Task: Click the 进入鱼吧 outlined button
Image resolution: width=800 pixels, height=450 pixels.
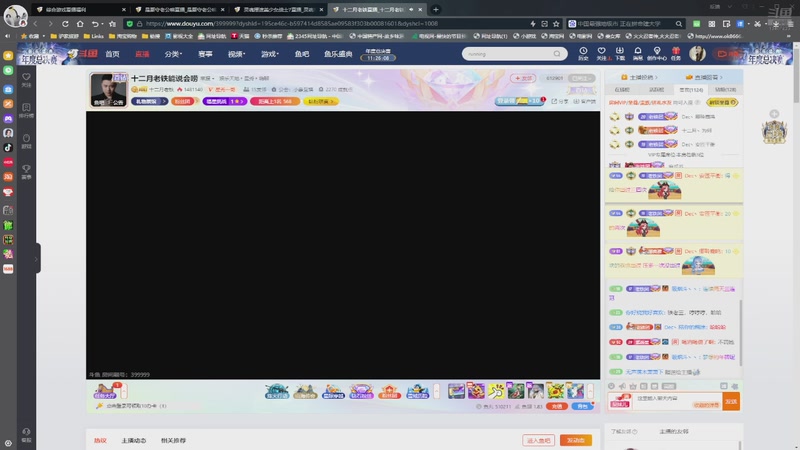Action: pyautogui.click(x=538, y=440)
